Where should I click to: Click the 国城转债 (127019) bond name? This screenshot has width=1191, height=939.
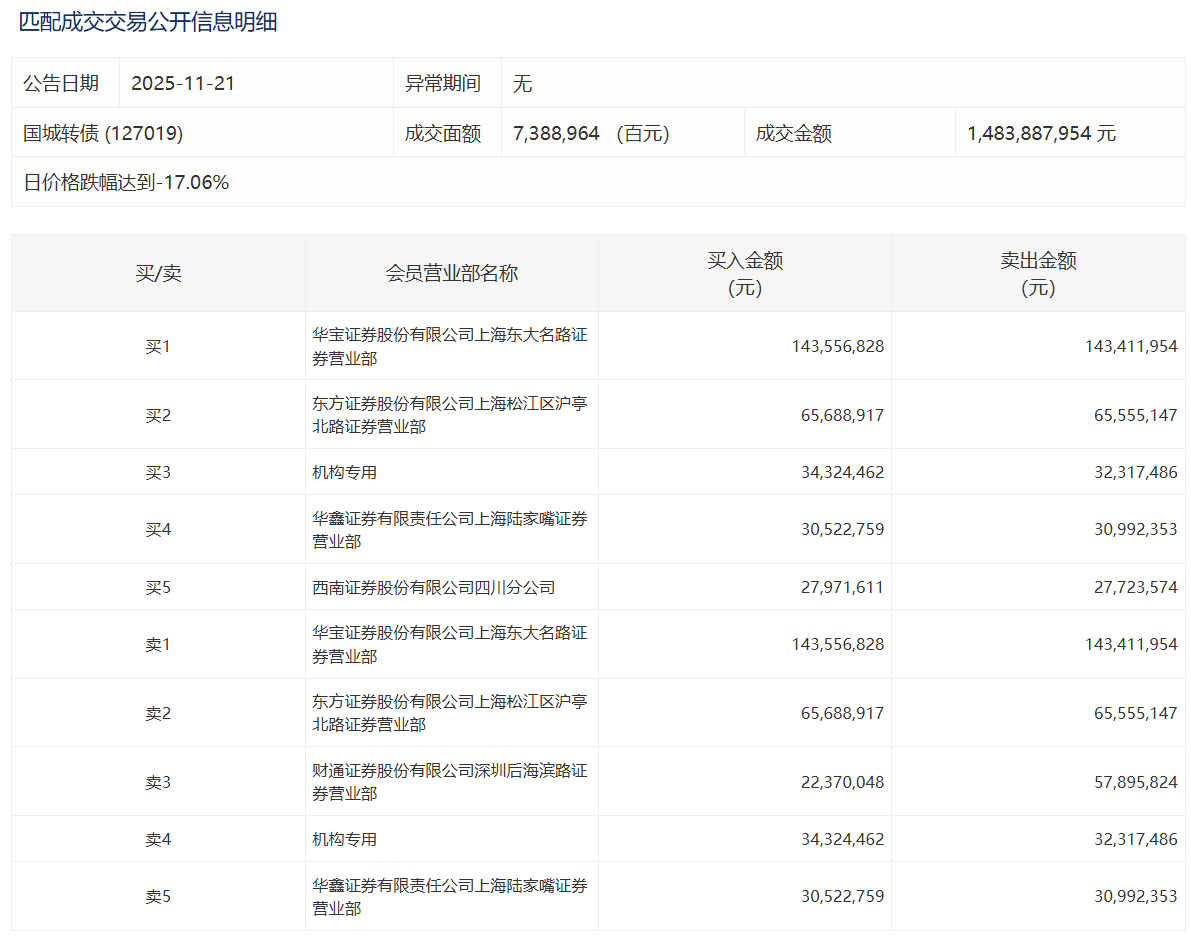pyautogui.click(x=103, y=133)
